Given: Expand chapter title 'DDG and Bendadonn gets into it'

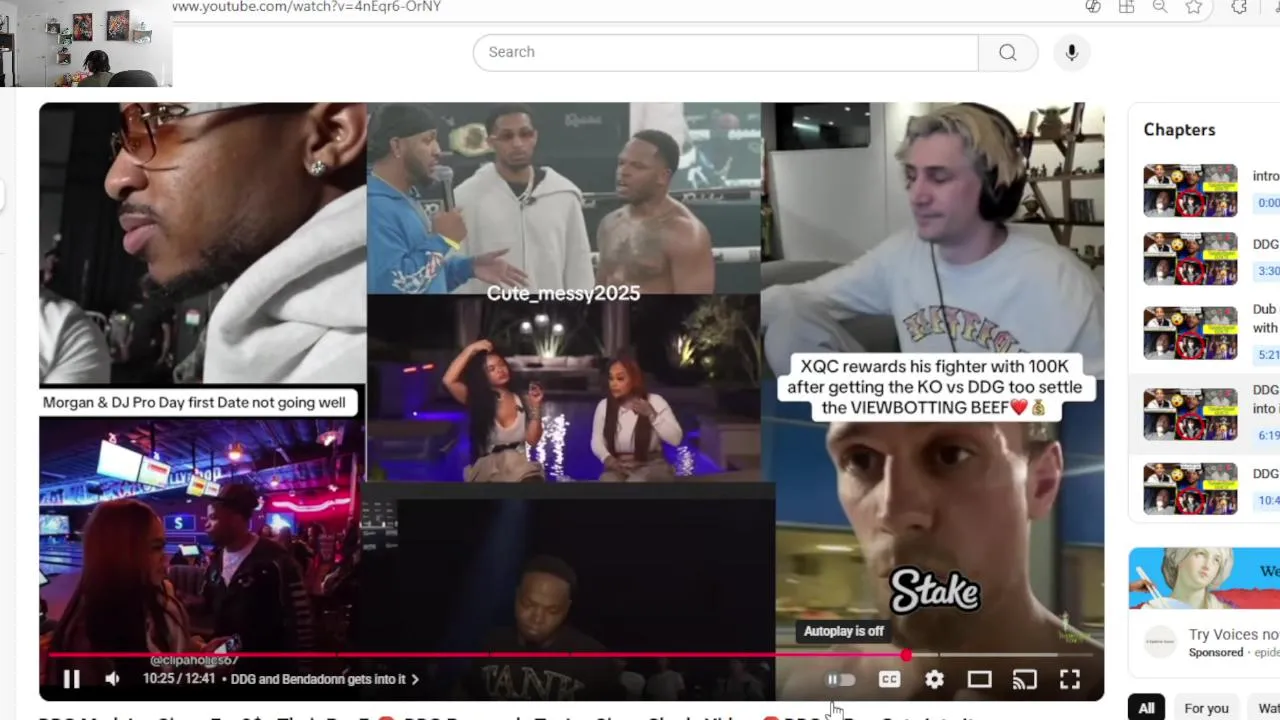Looking at the screenshot, I should [x=325, y=679].
